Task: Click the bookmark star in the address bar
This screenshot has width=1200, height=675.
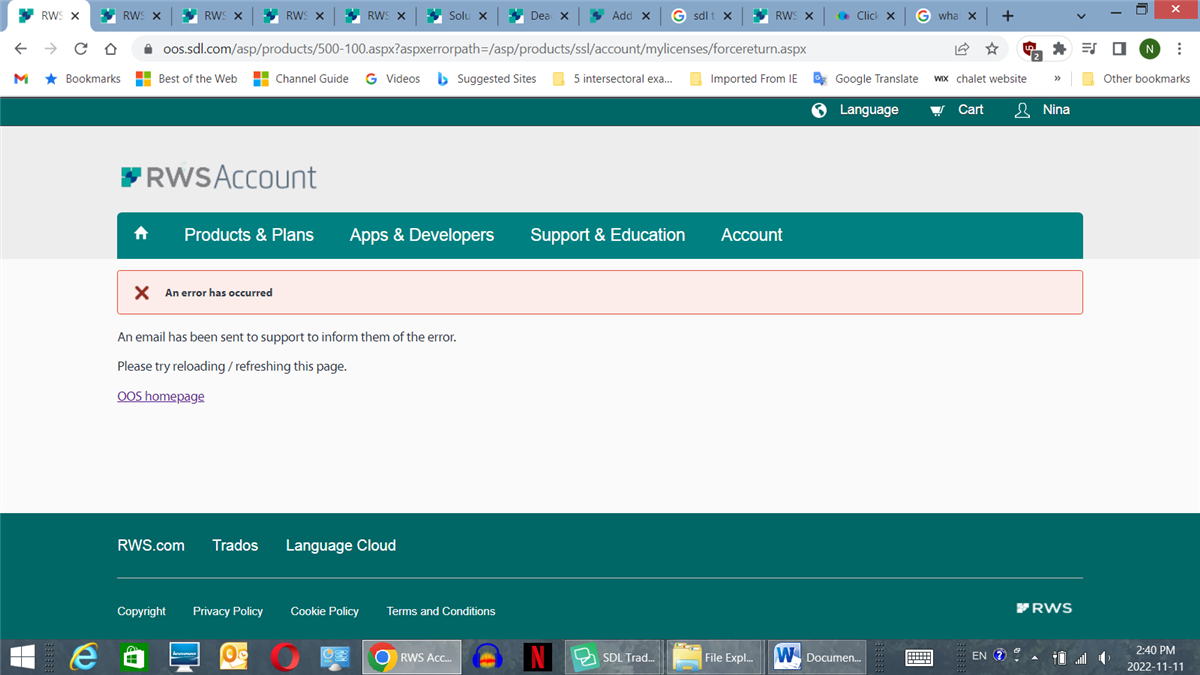Action: tap(991, 47)
